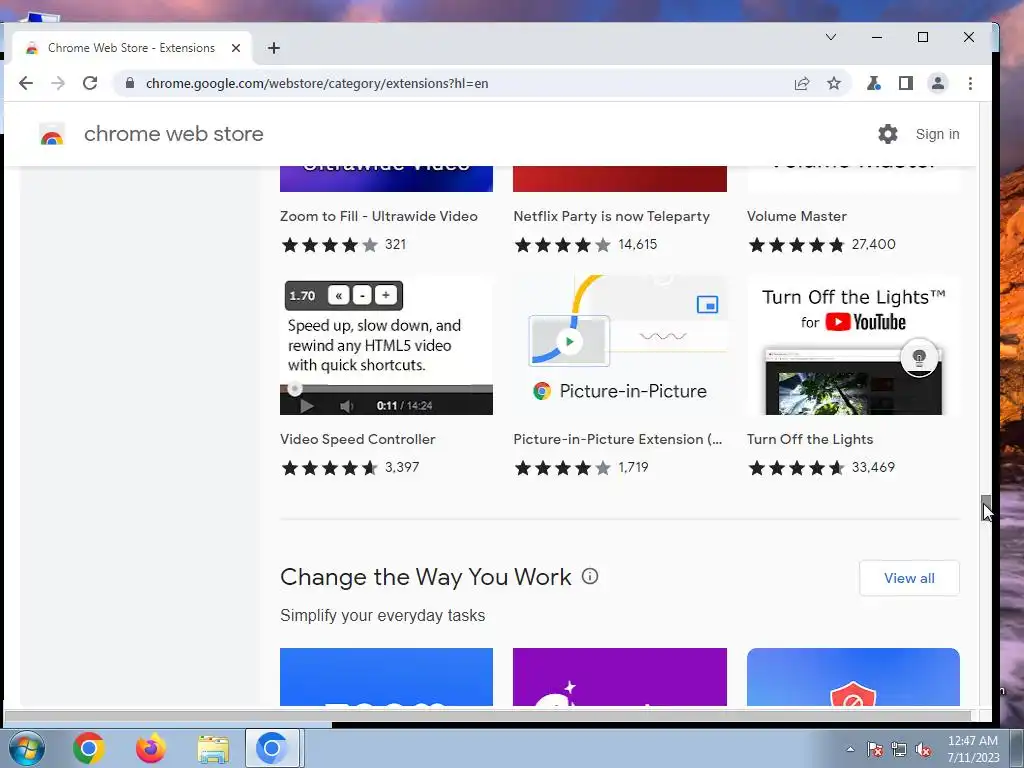Screen dimensions: 1024x768
Task: Click Turn Off the Lights YouTube thumbnail
Action: [853, 345]
